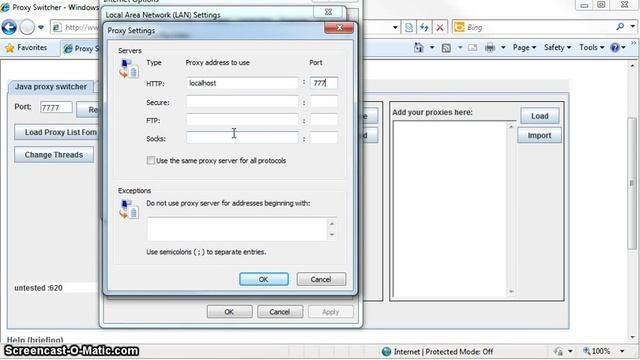Screen dimensions: 640x360
Task: Click the FTP proxy address field
Action: 242,120
